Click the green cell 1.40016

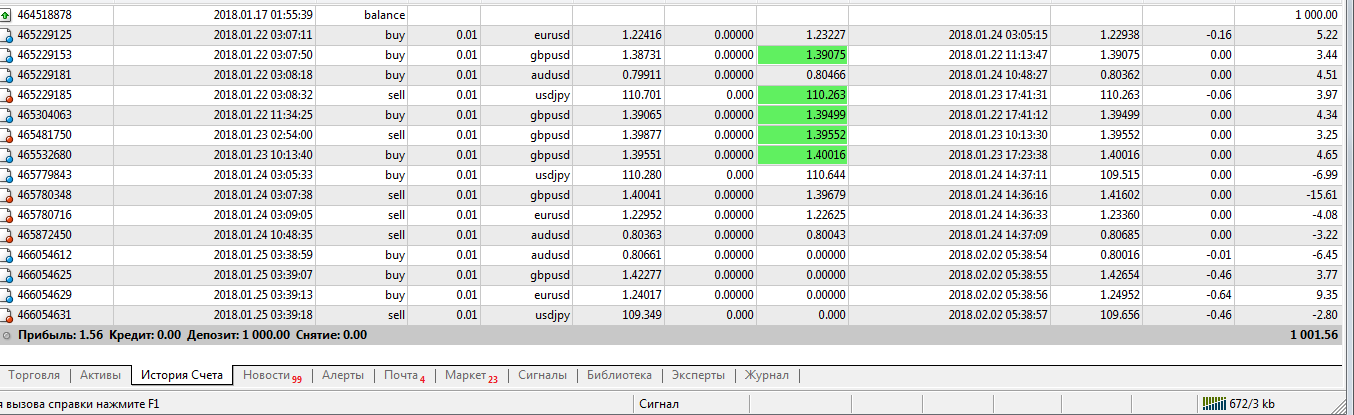tap(802, 155)
